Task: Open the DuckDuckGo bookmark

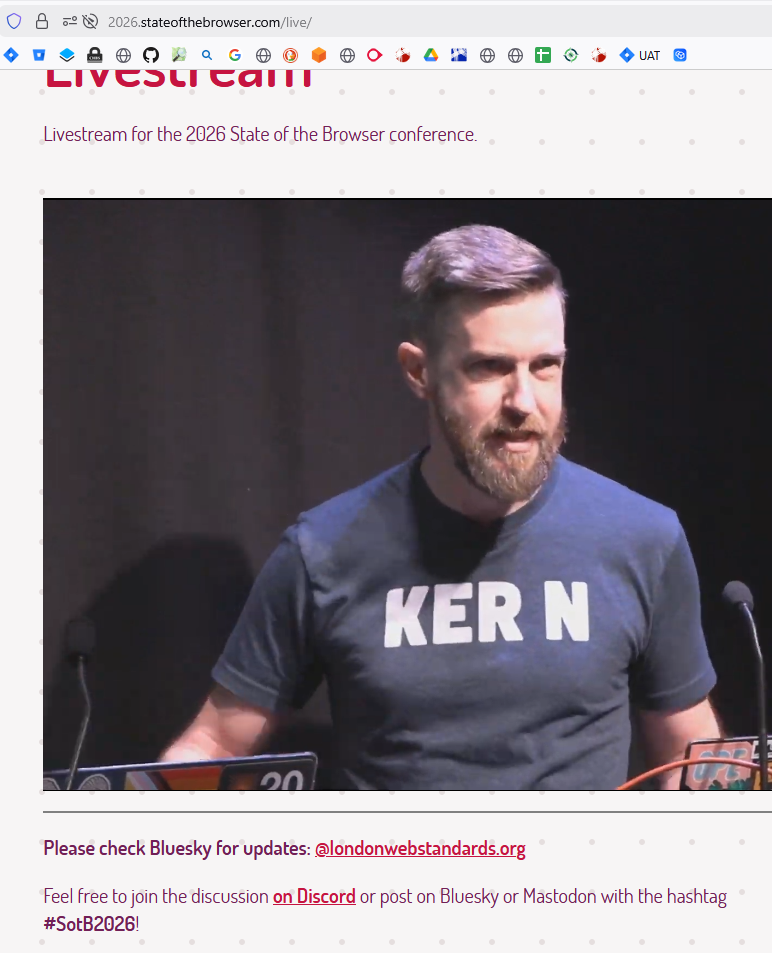Action: 291,55
